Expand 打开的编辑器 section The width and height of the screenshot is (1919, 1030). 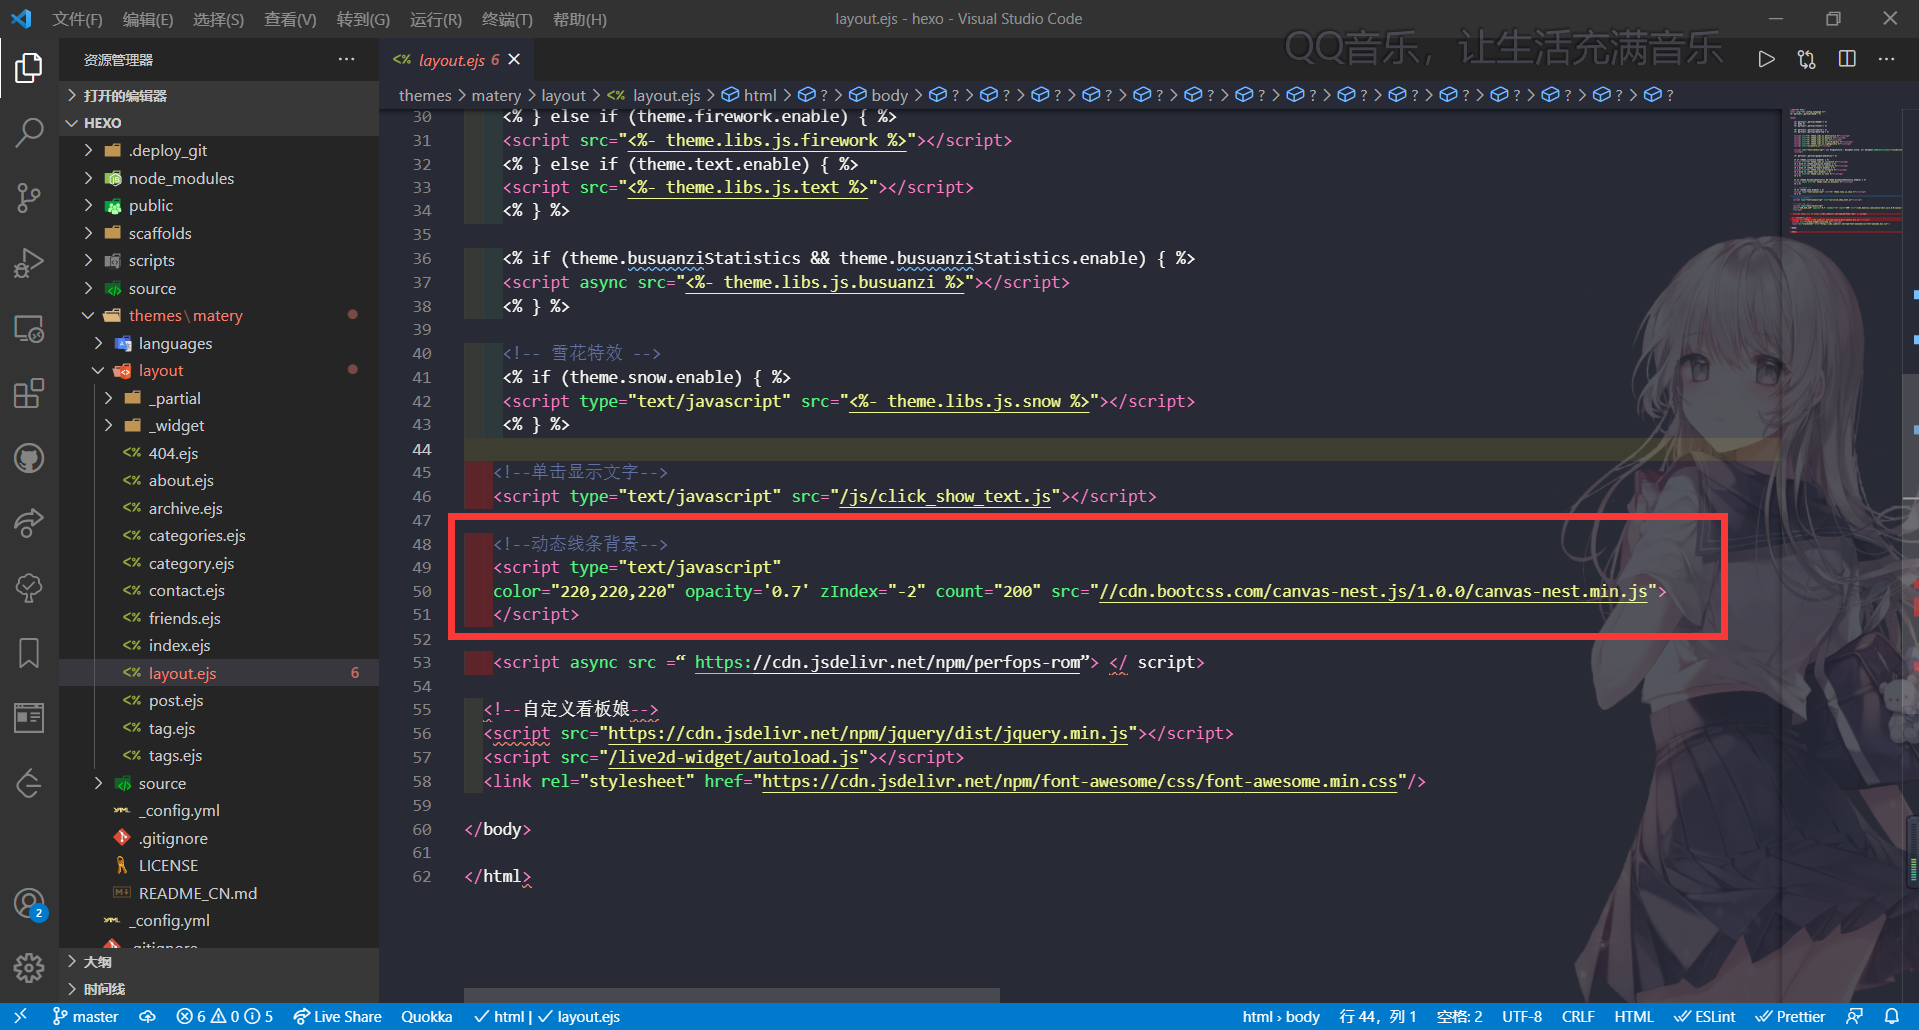point(219,95)
